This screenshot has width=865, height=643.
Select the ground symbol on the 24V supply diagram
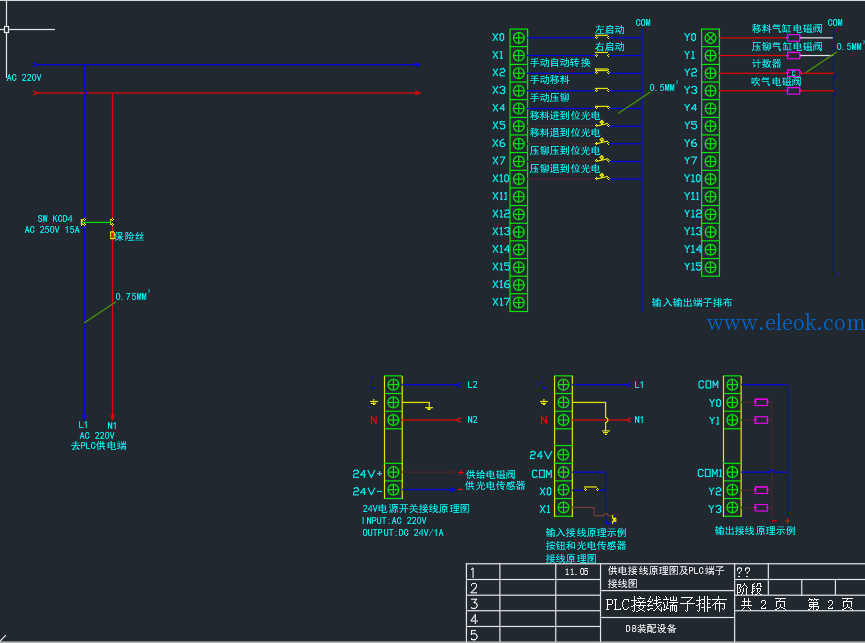429,408
